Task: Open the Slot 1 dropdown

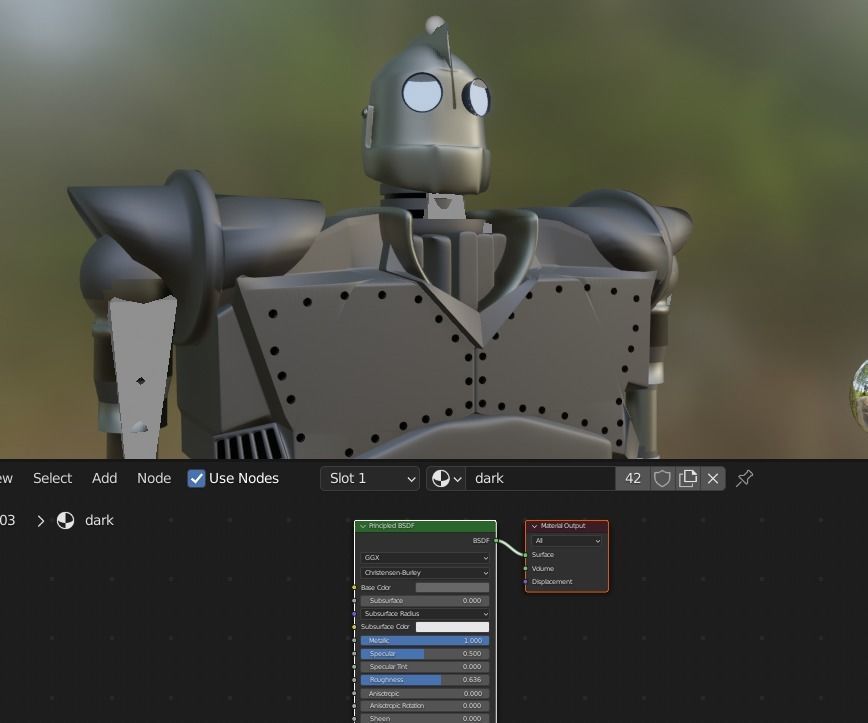Action: pos(370,478)
